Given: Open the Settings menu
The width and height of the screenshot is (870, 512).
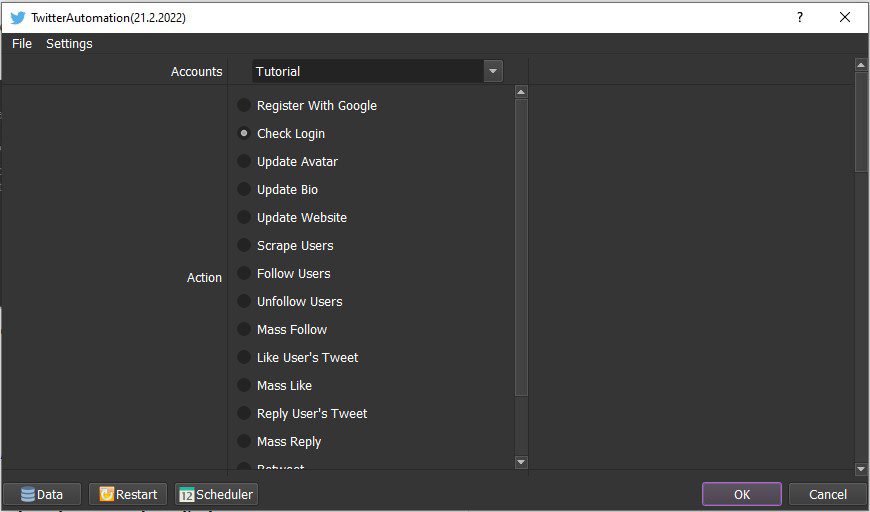Looking at the screenshot, I should 69,43.
